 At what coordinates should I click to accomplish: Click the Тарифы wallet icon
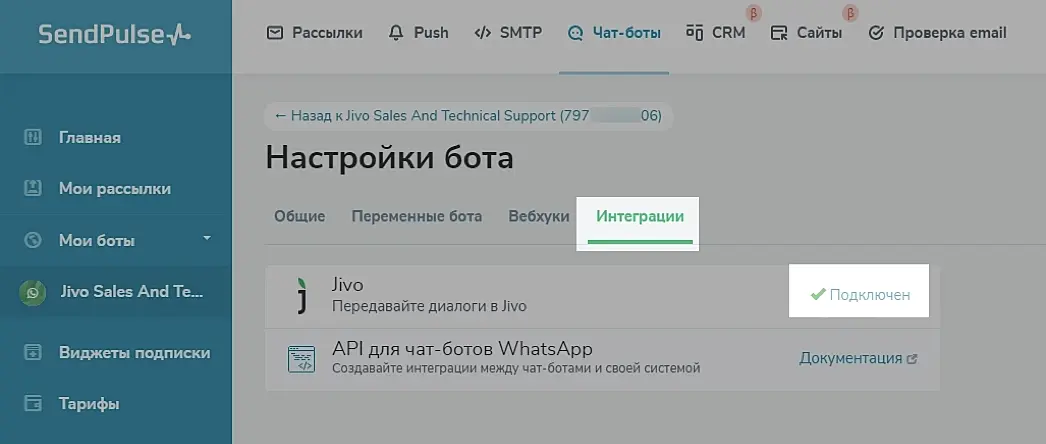coord(33,403)
